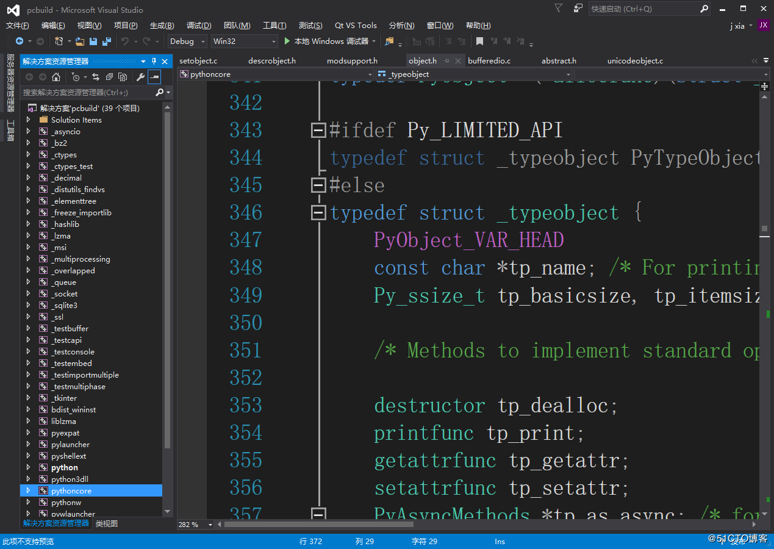
Task: Open Solution Explorer window options arrow
Action: click(143, 61)
